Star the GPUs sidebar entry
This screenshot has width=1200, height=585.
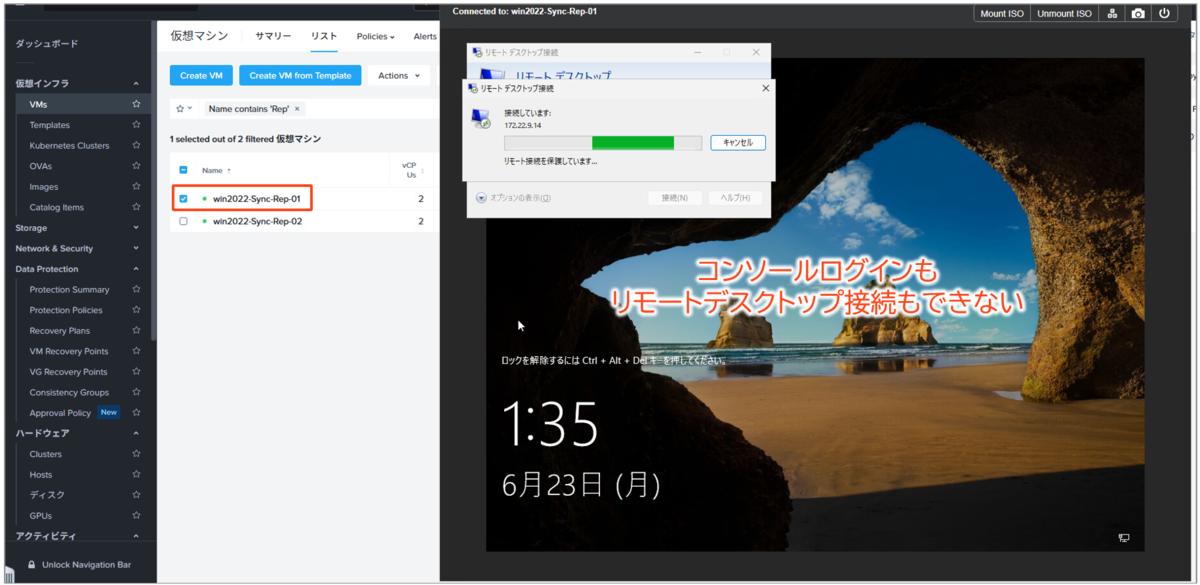click(136, 515)
